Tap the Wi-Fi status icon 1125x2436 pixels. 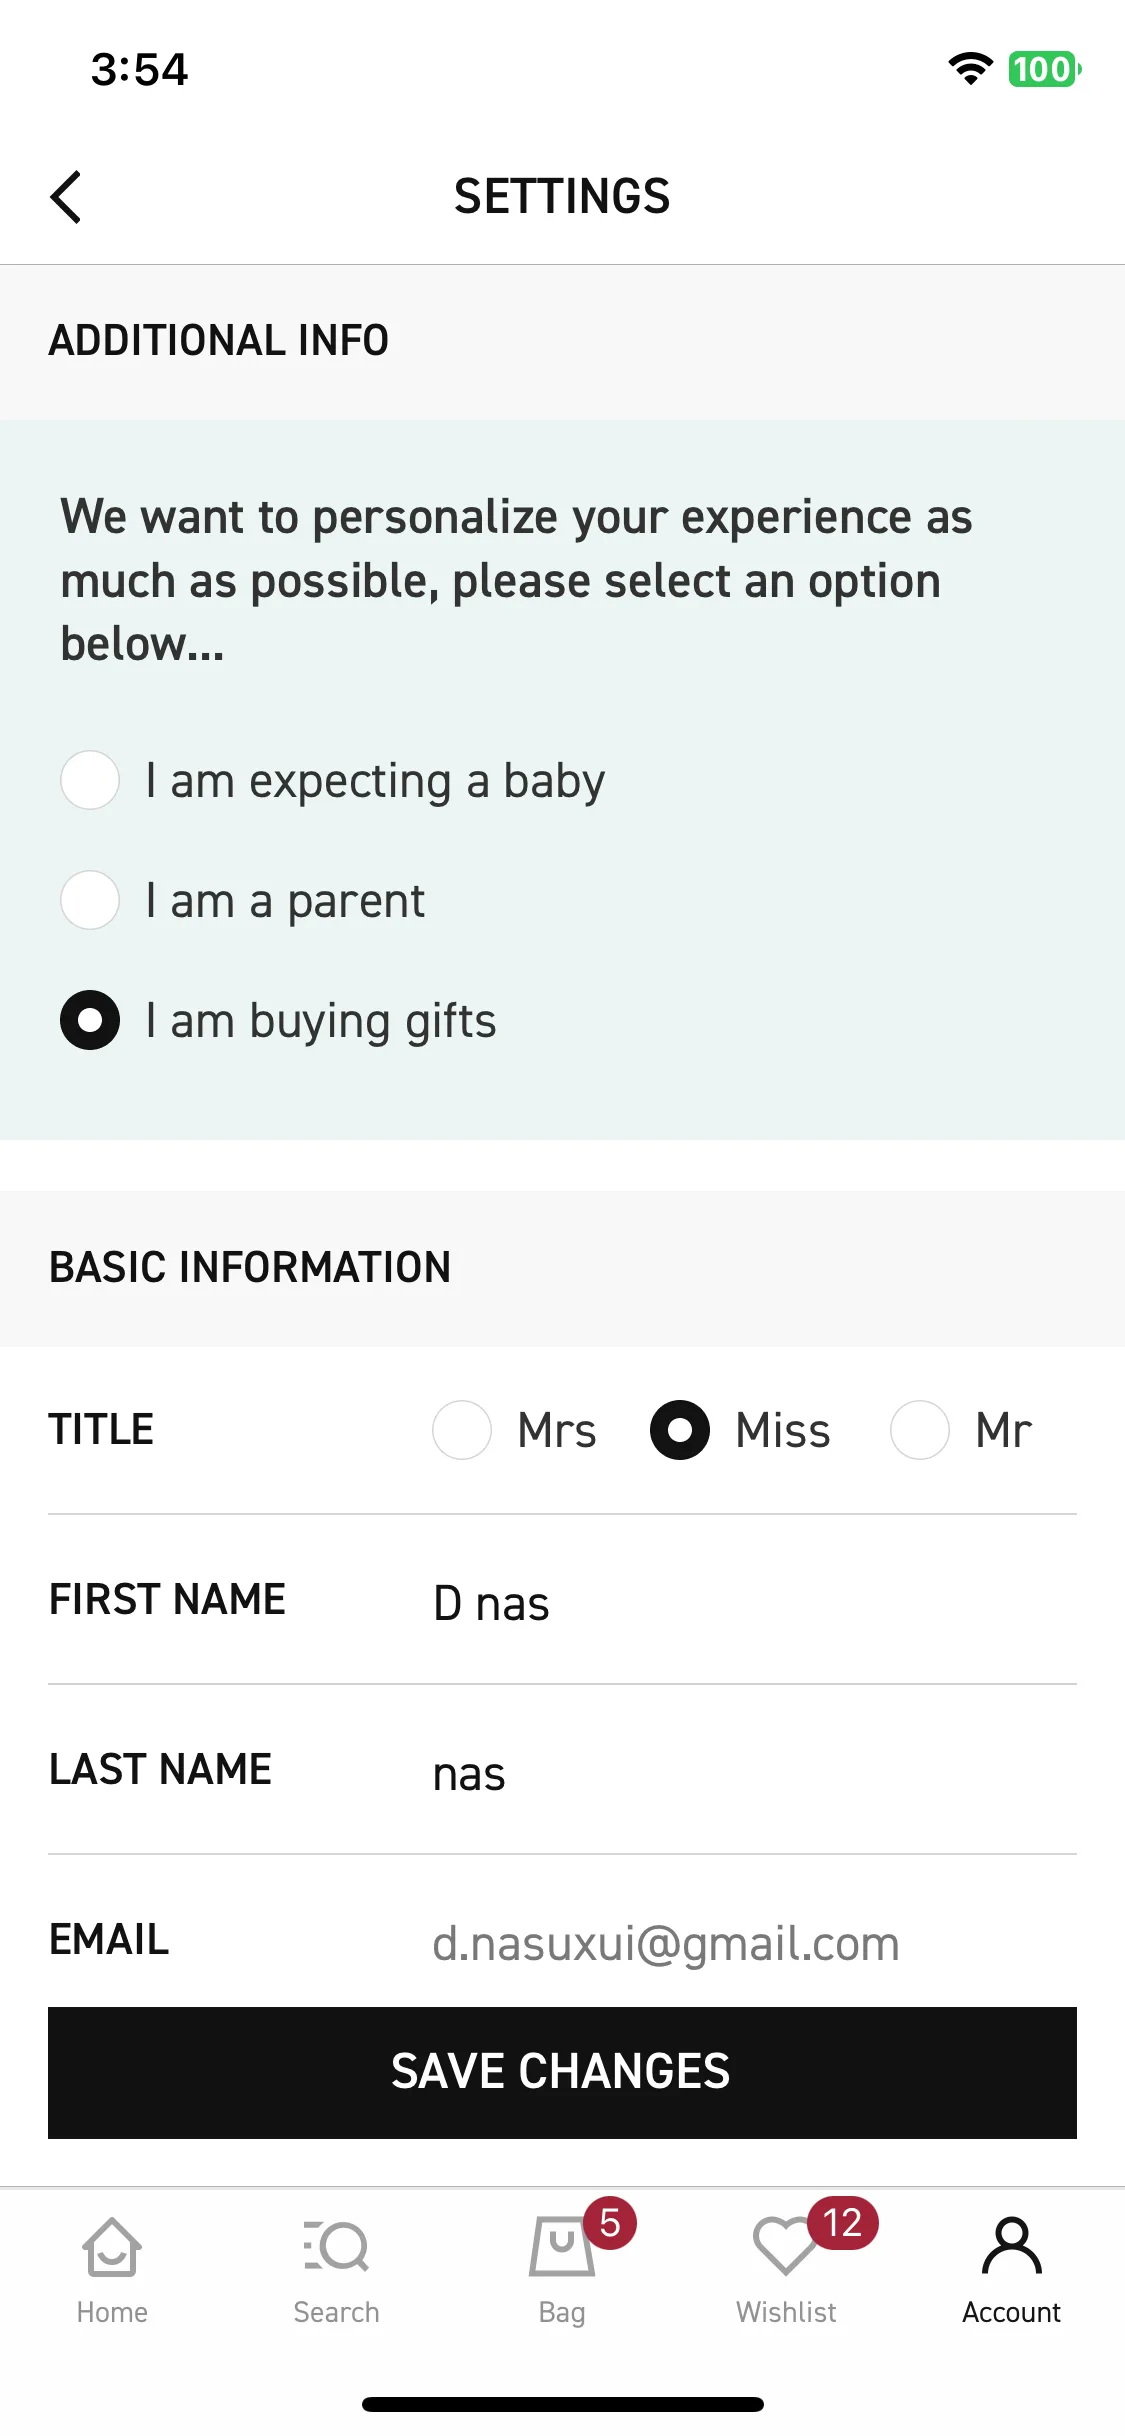coord(970,69)
